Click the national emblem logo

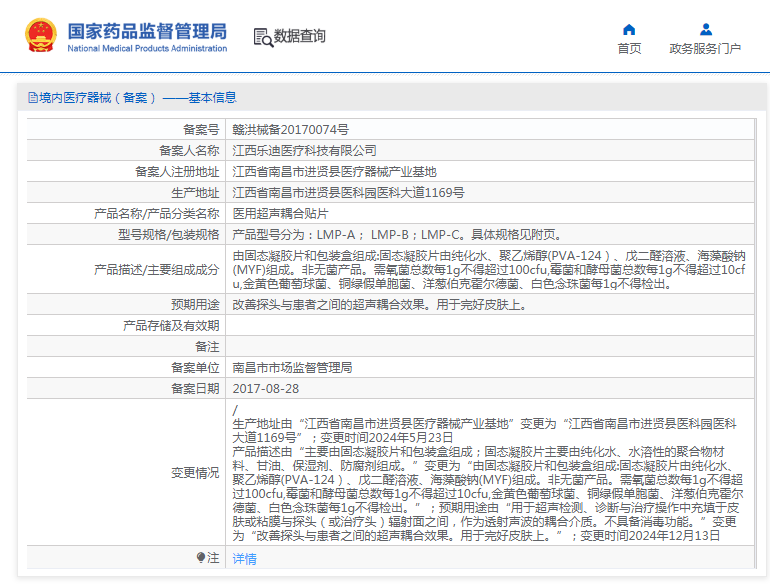coord(41,35)
